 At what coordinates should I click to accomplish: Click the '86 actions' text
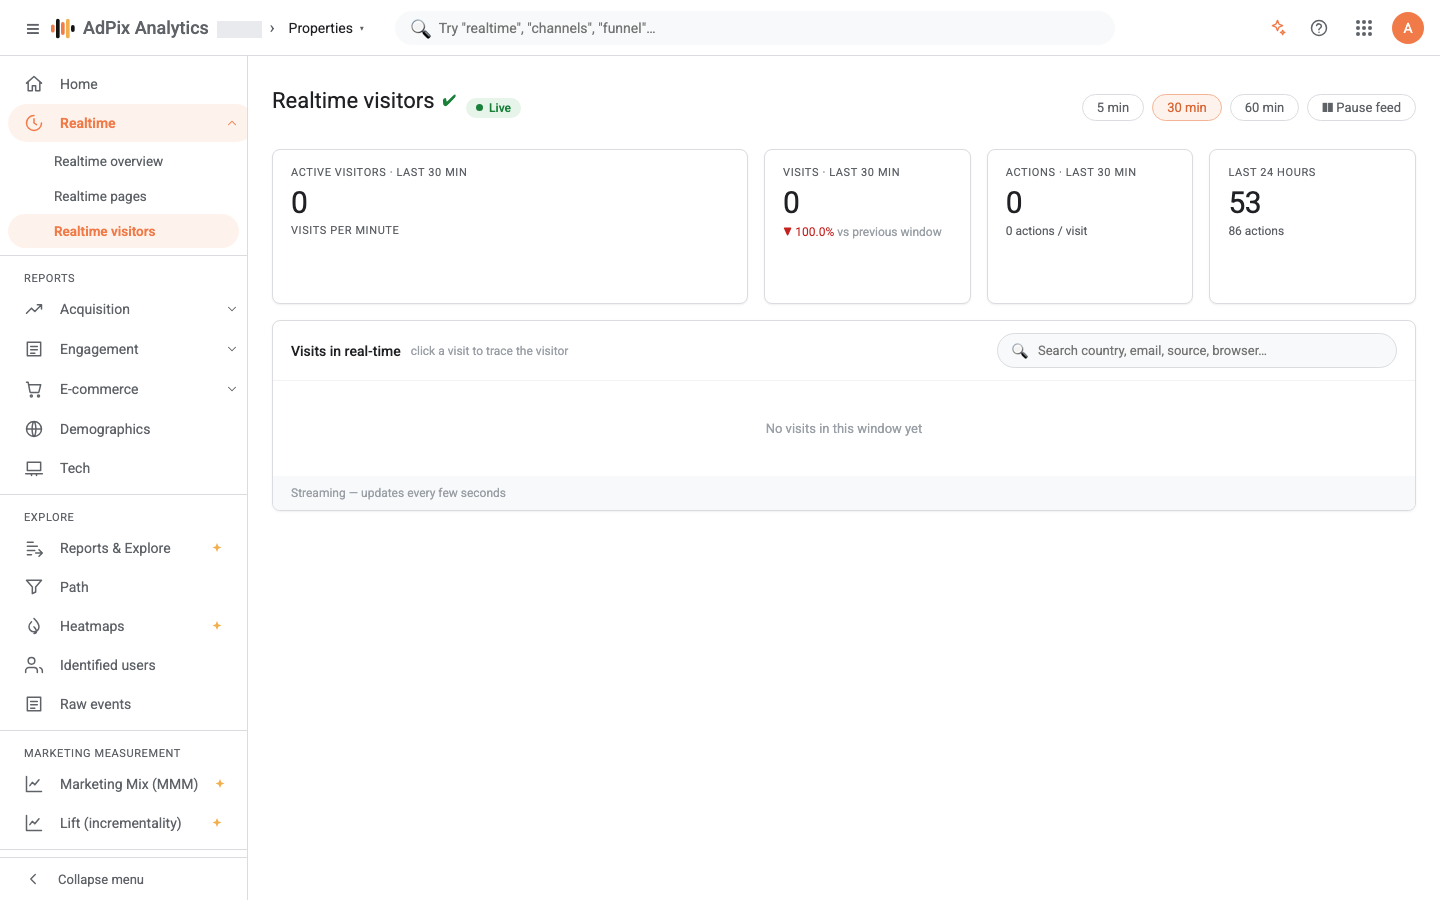1256,231
